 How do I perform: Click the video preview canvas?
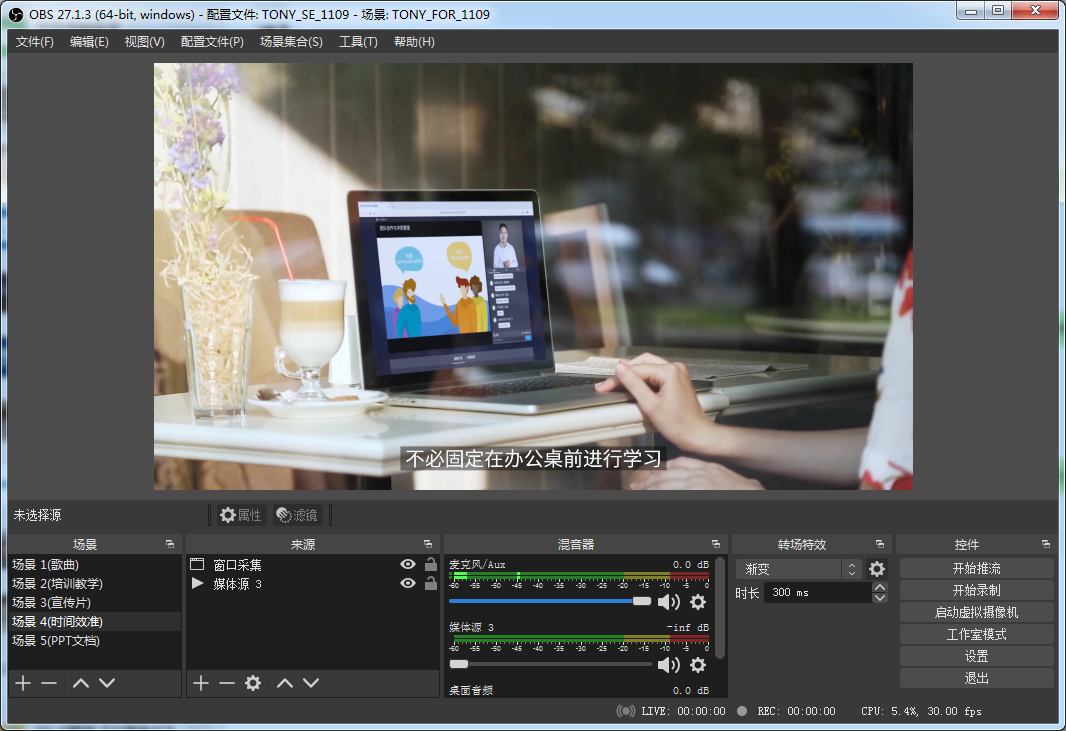click(533, 276)
